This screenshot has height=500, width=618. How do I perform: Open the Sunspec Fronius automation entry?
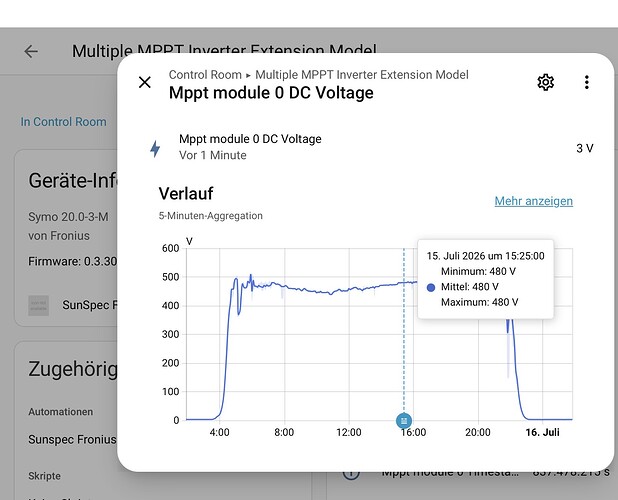(x=72, y=439)
